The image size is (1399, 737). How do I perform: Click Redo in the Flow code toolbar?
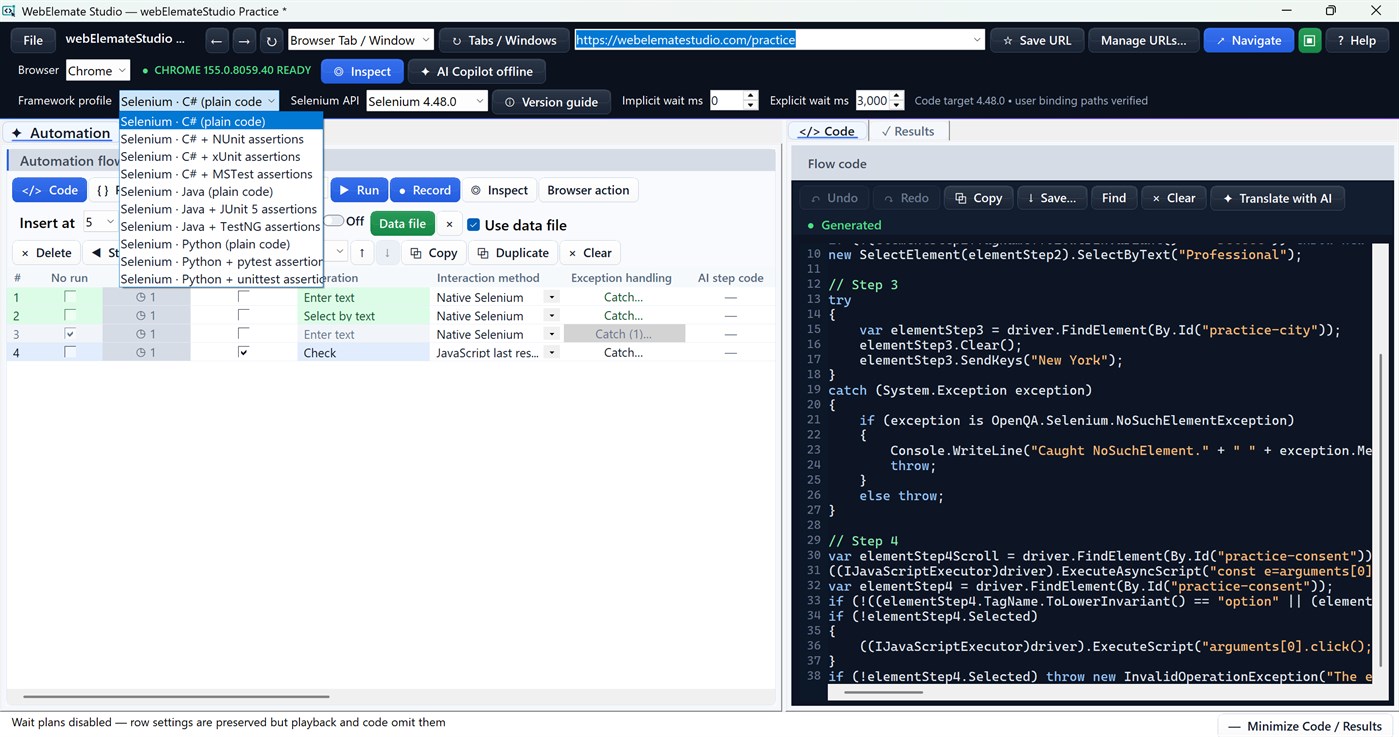[904, 198]
